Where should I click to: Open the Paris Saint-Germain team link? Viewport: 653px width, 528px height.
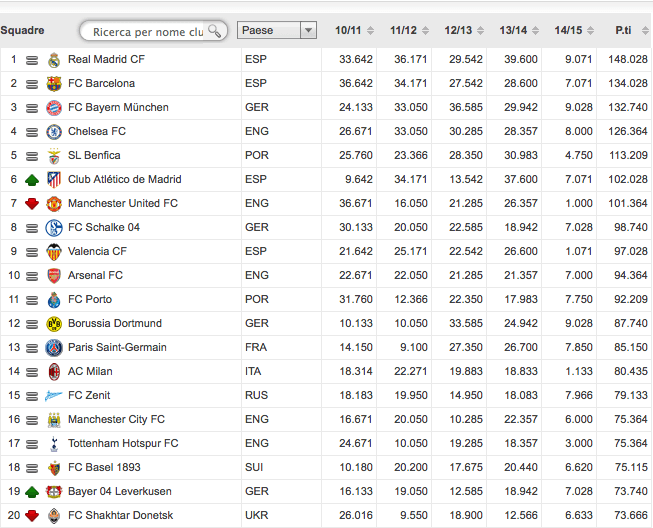(117, 348)
